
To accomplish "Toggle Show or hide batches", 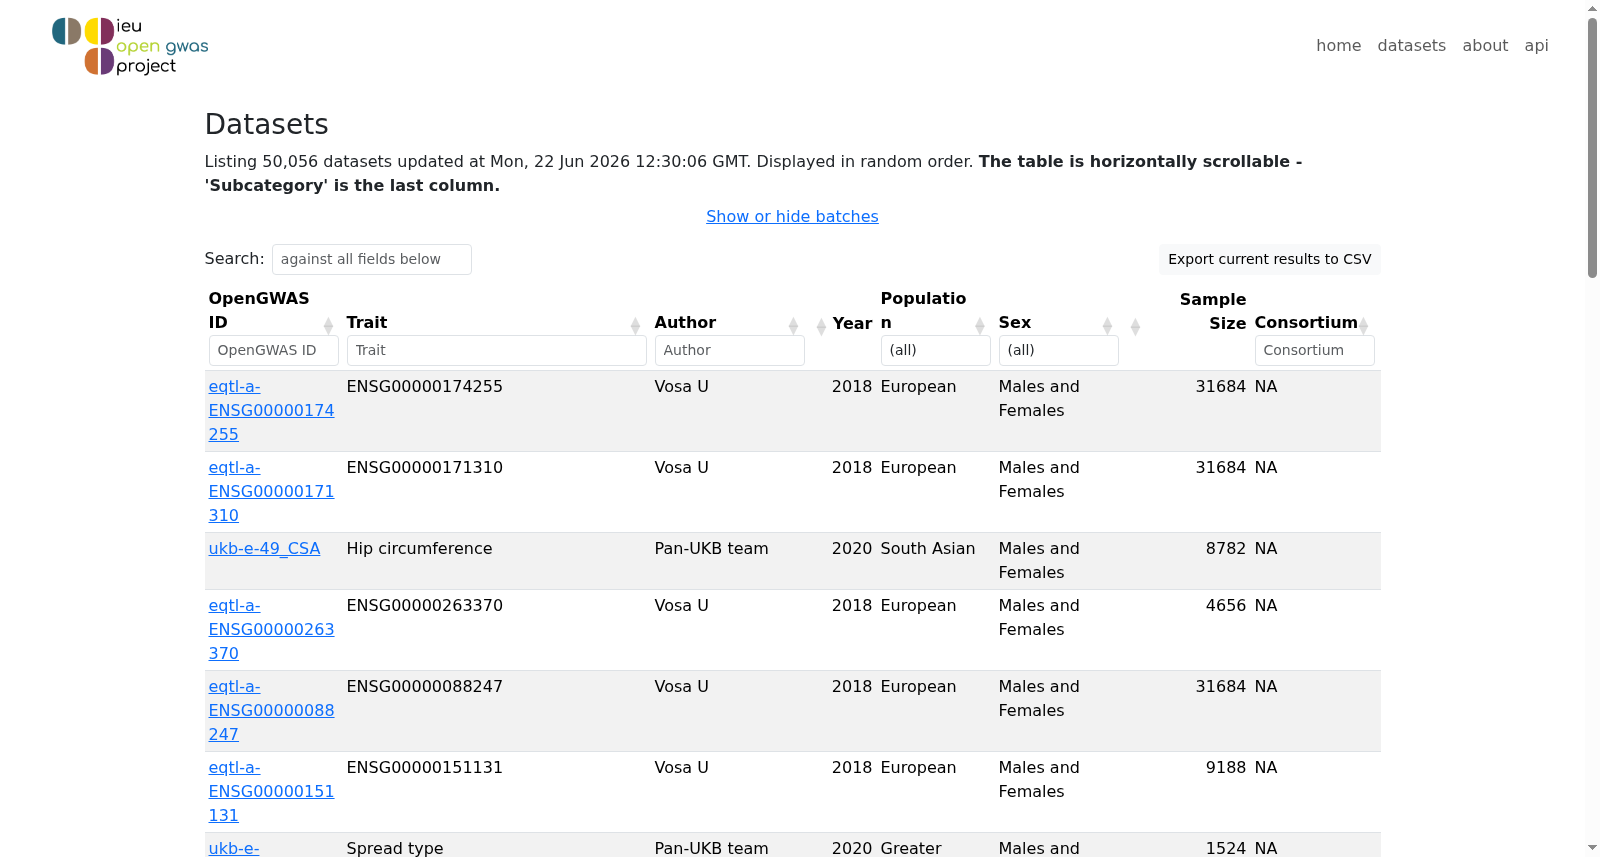I will click(792, 216).
